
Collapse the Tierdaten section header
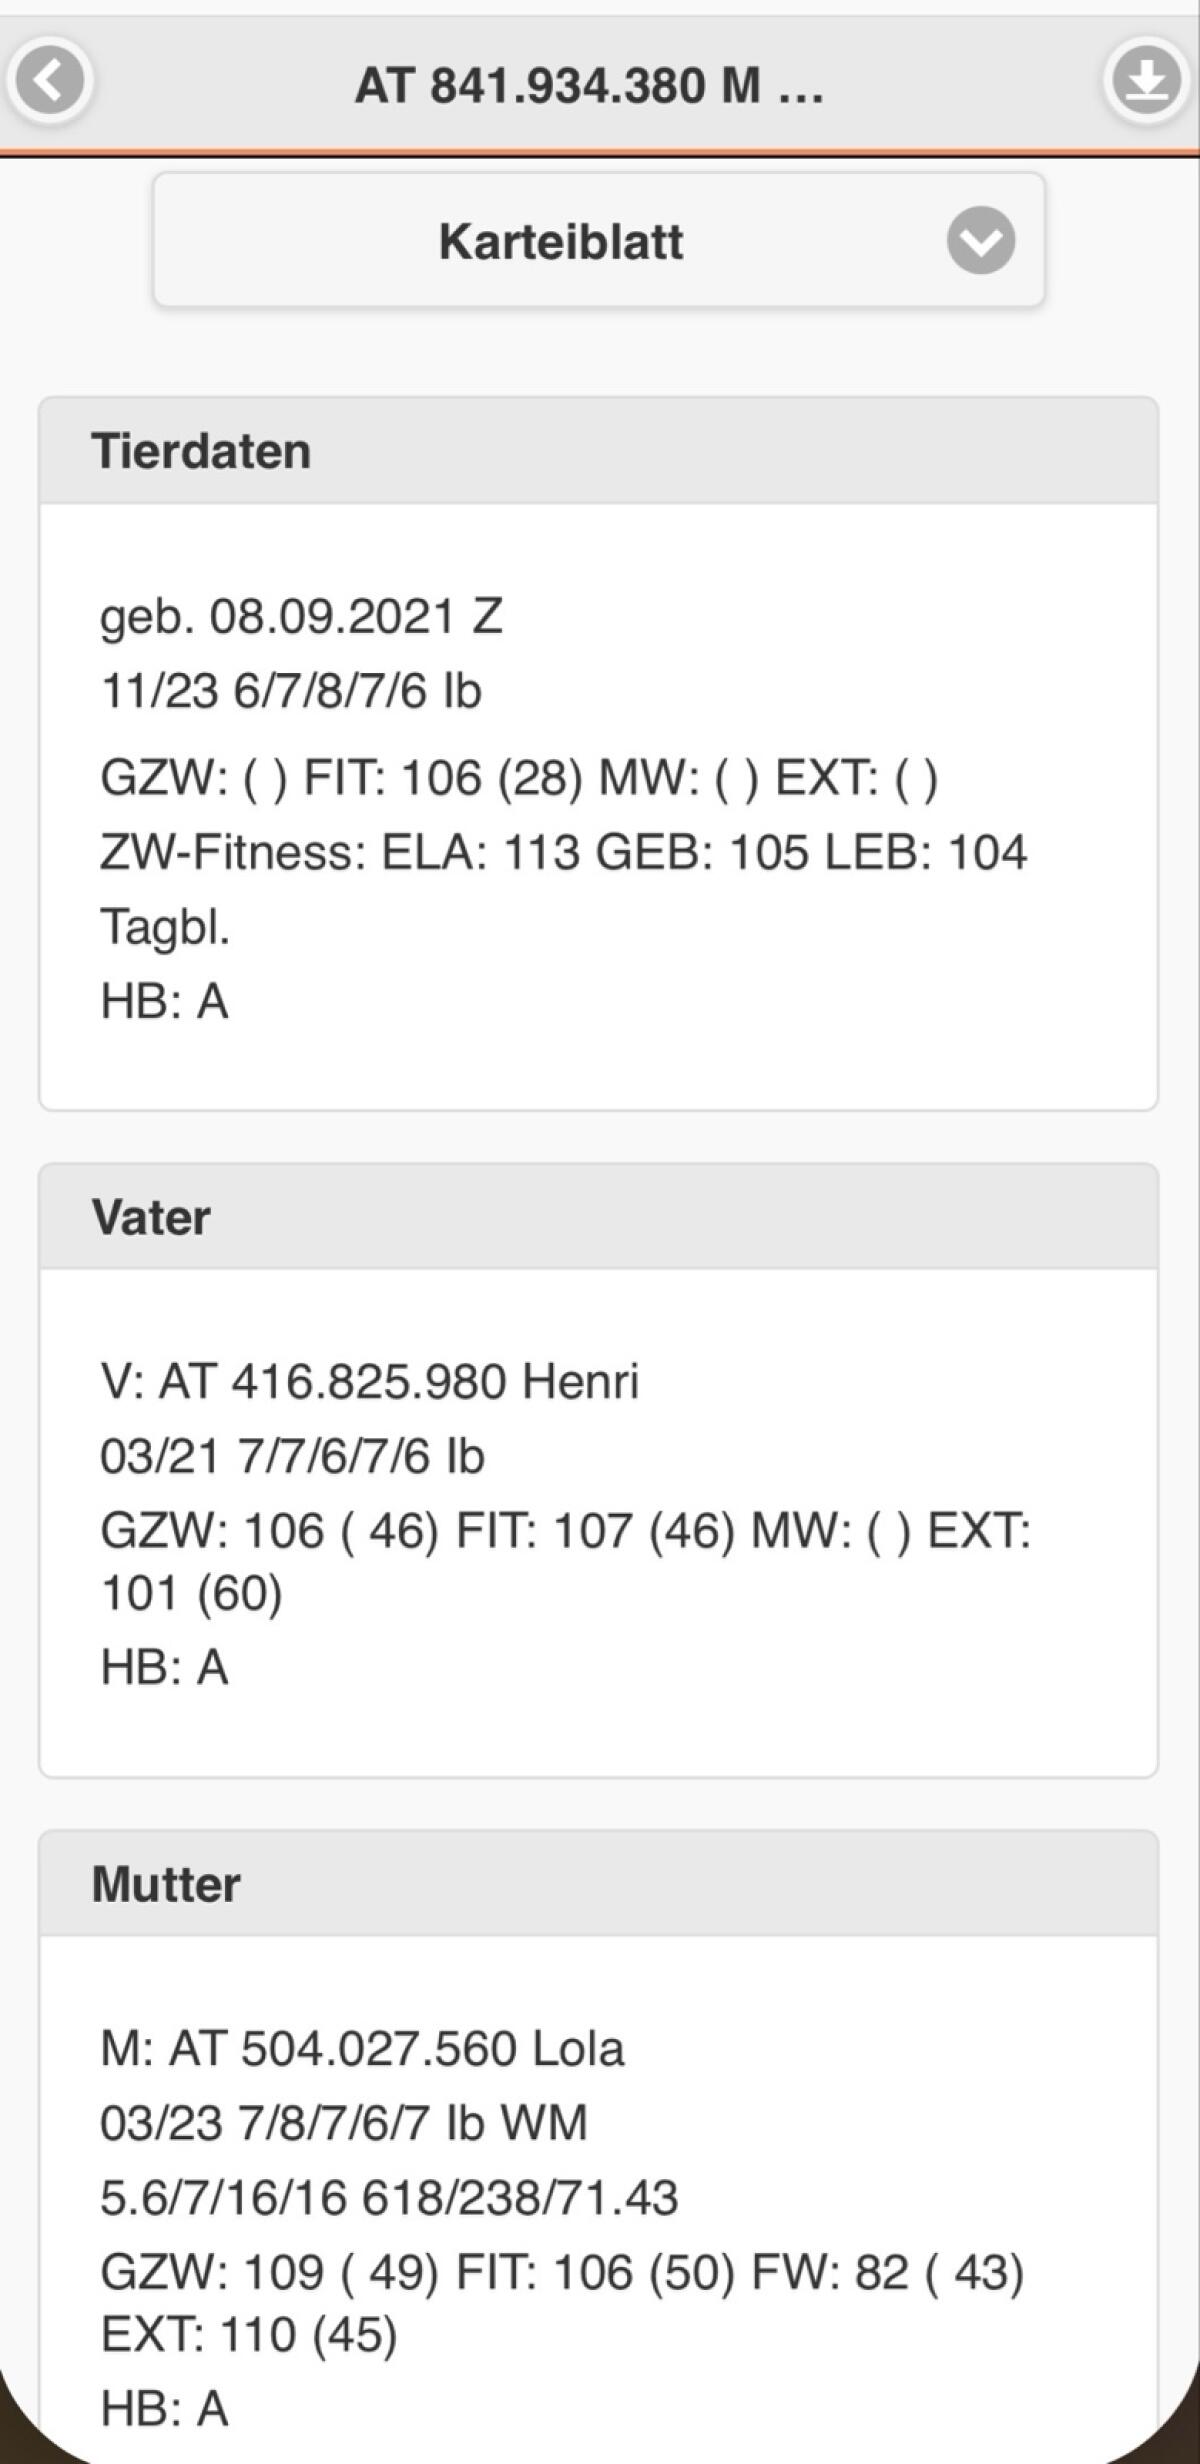[x=598, y=451]
